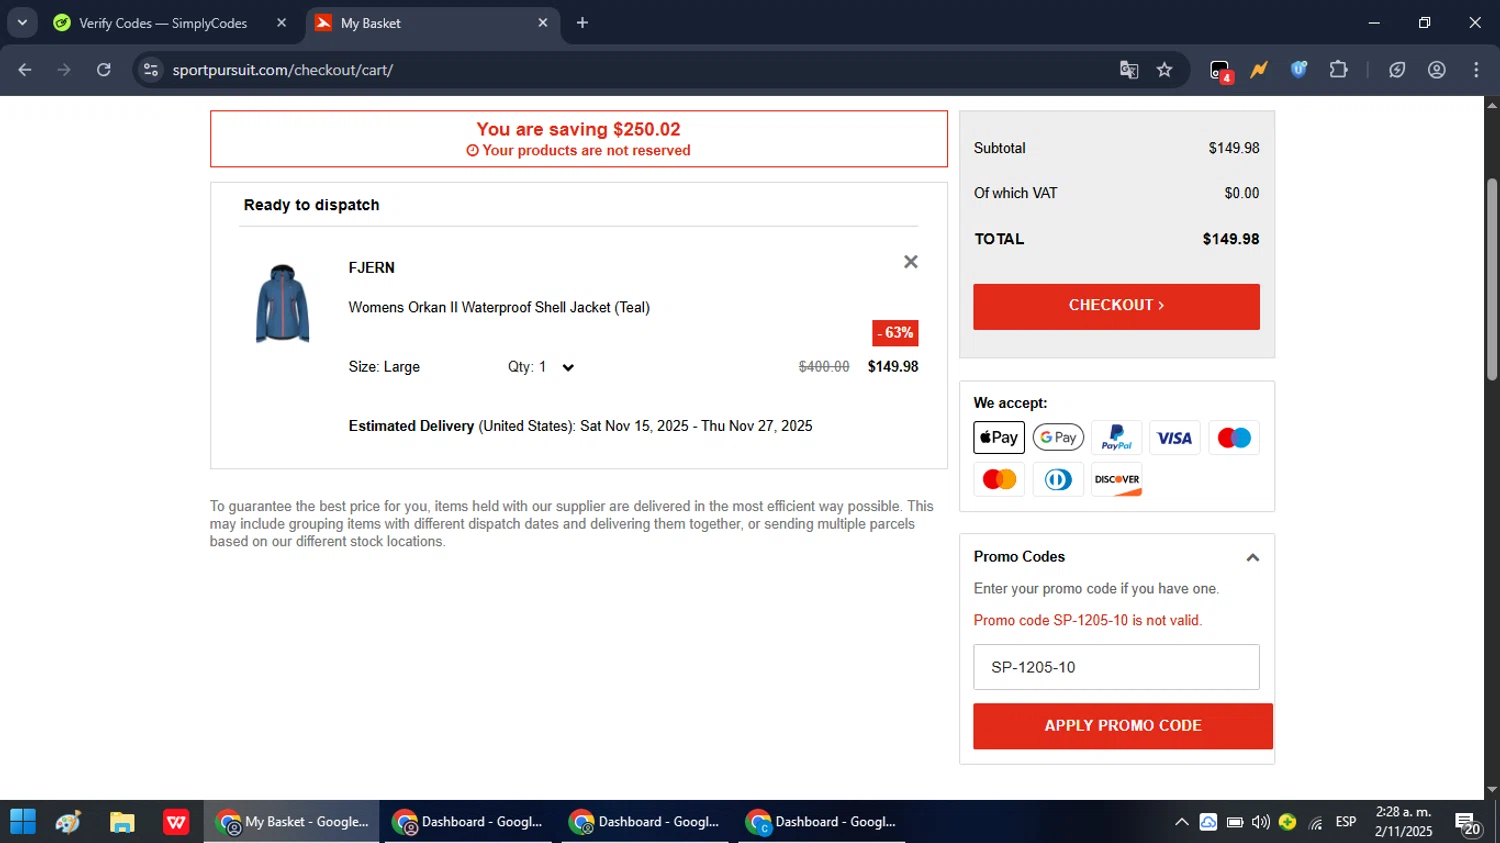Go forward in browser history
This screenshot has width=1500, height=843.
[x=64, y=70]
